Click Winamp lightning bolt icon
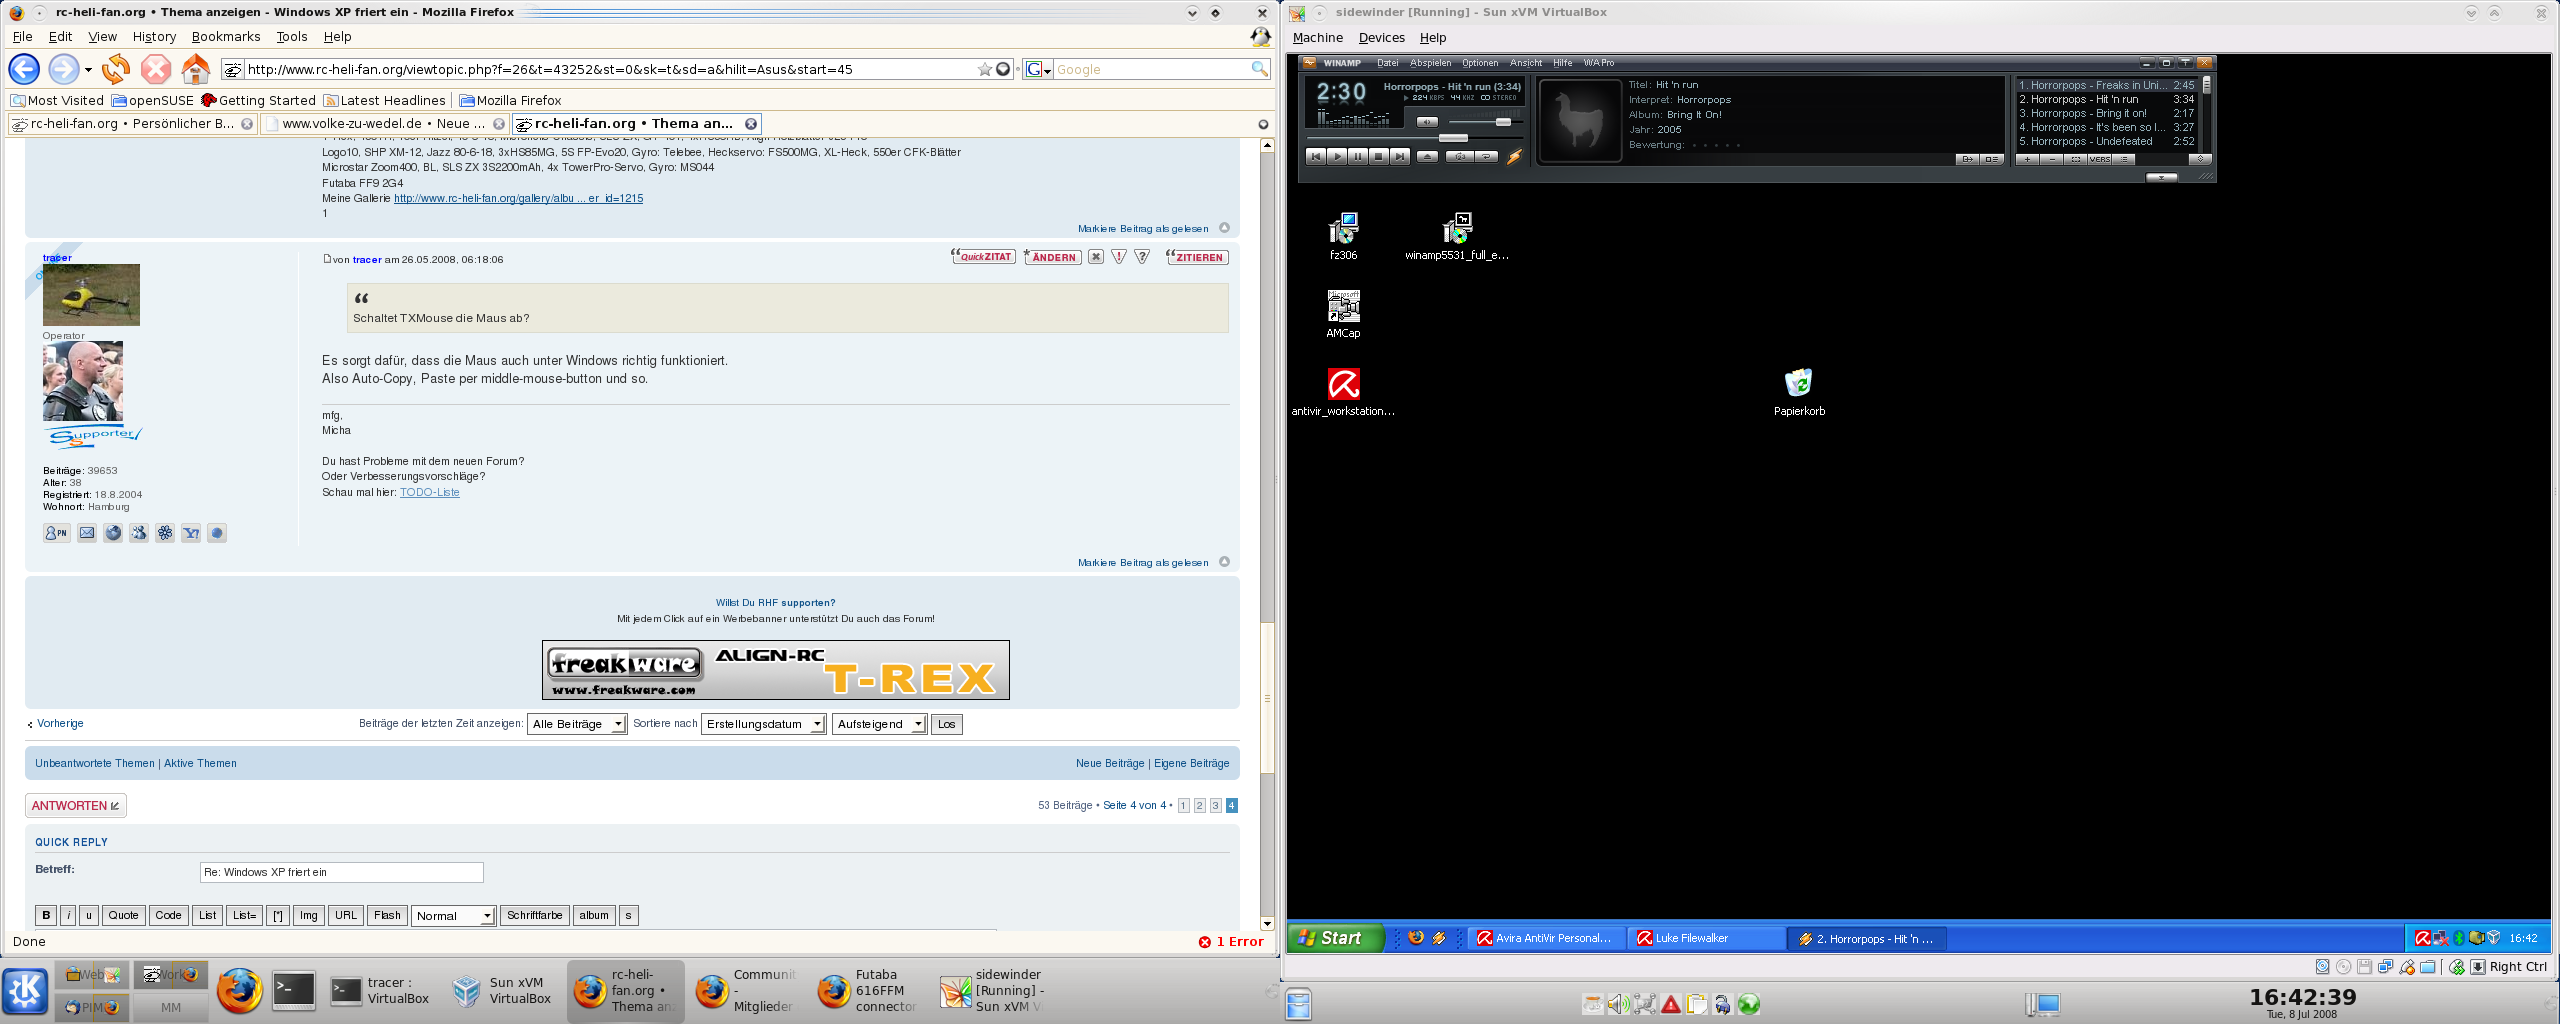 (1515, 158)
